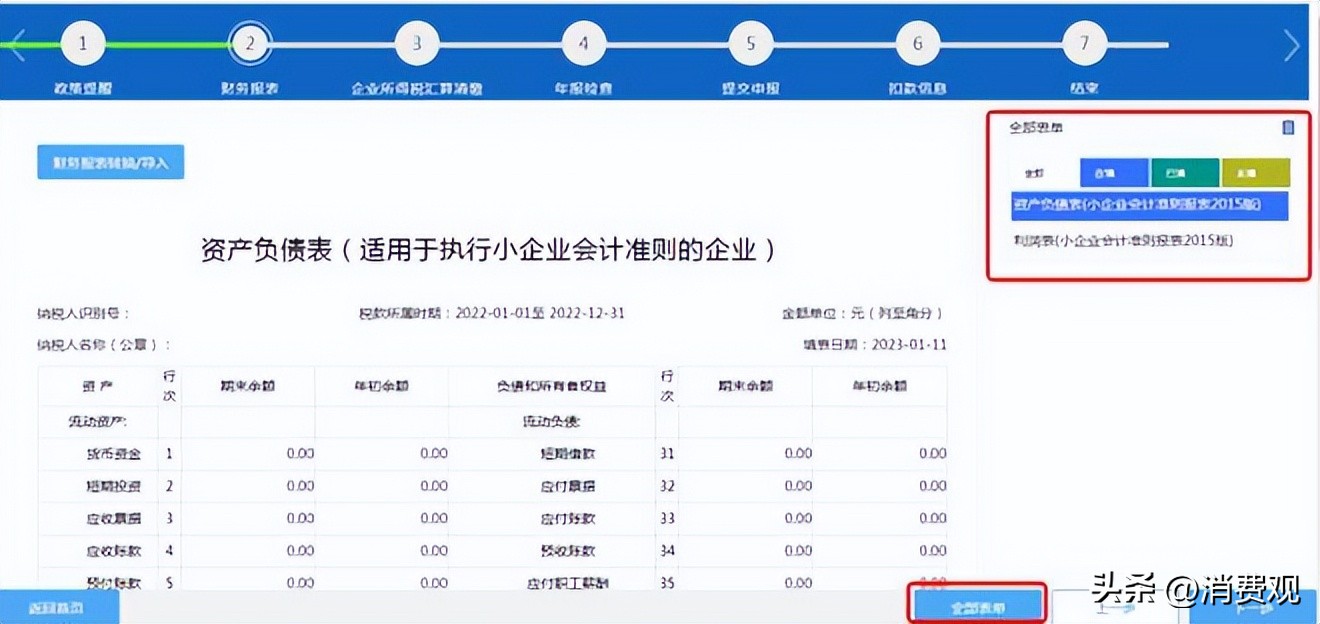Toggle the green filter in 全部表单 panel
Screen dimensions: 1320x624
pyautogui.click(x=1185, y=172)
